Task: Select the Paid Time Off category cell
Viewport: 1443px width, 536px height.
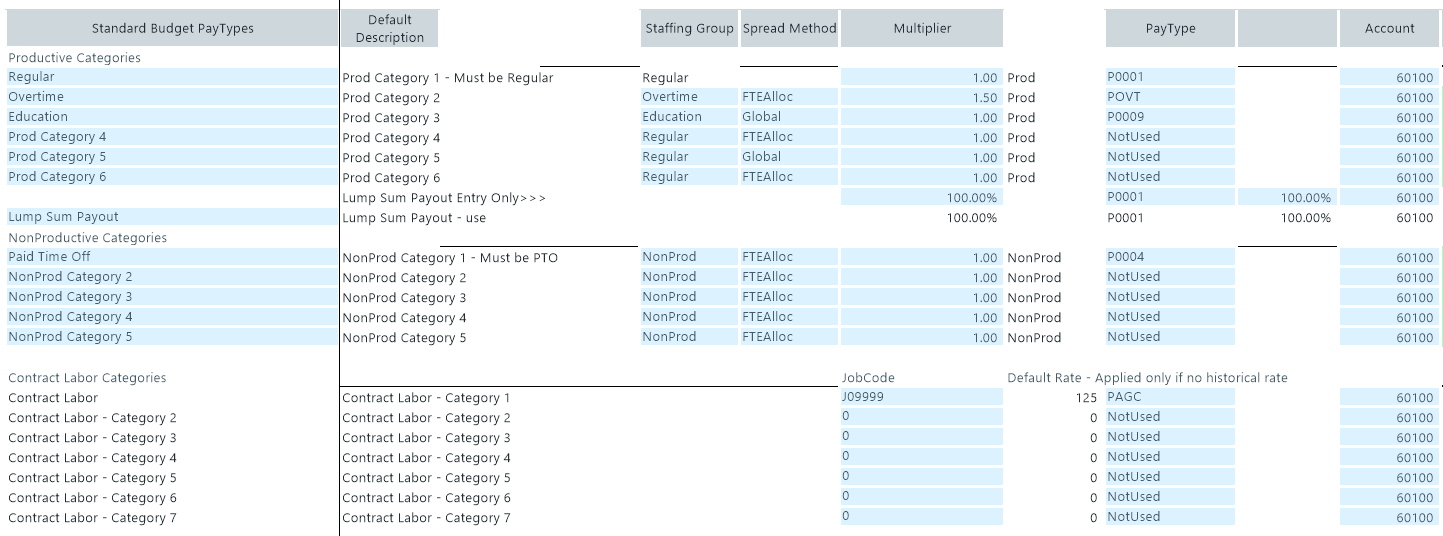Action: pyautogui.click(x=172, y=257)
